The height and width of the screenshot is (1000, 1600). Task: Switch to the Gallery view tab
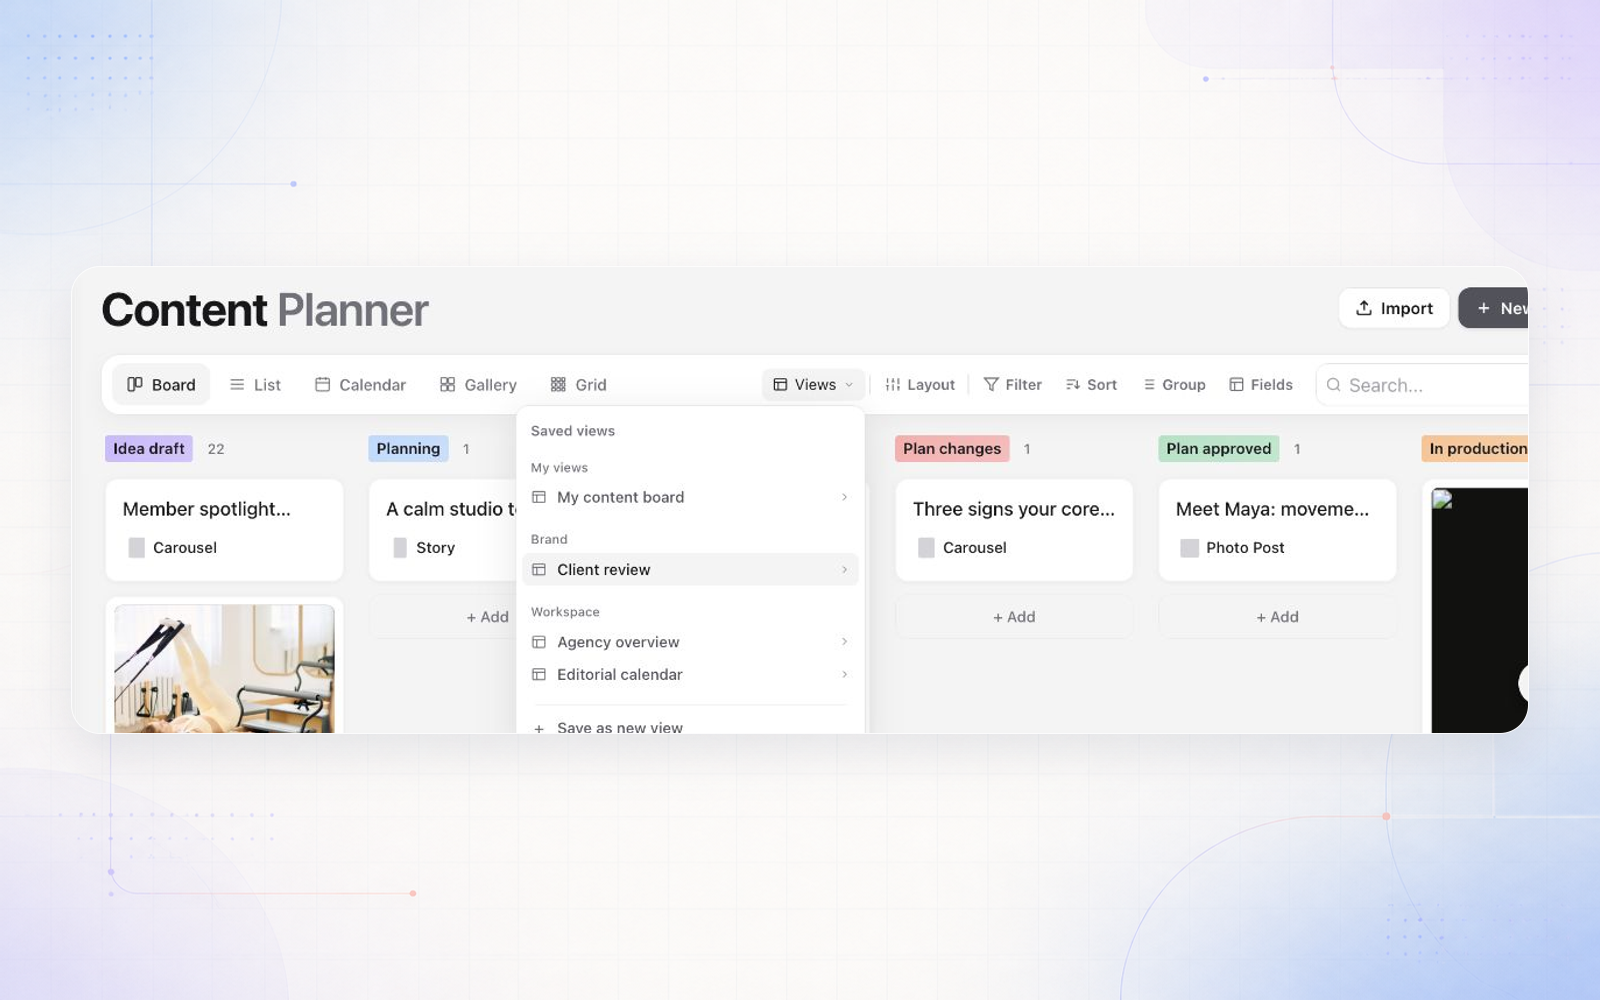click(x=478, y=385)
